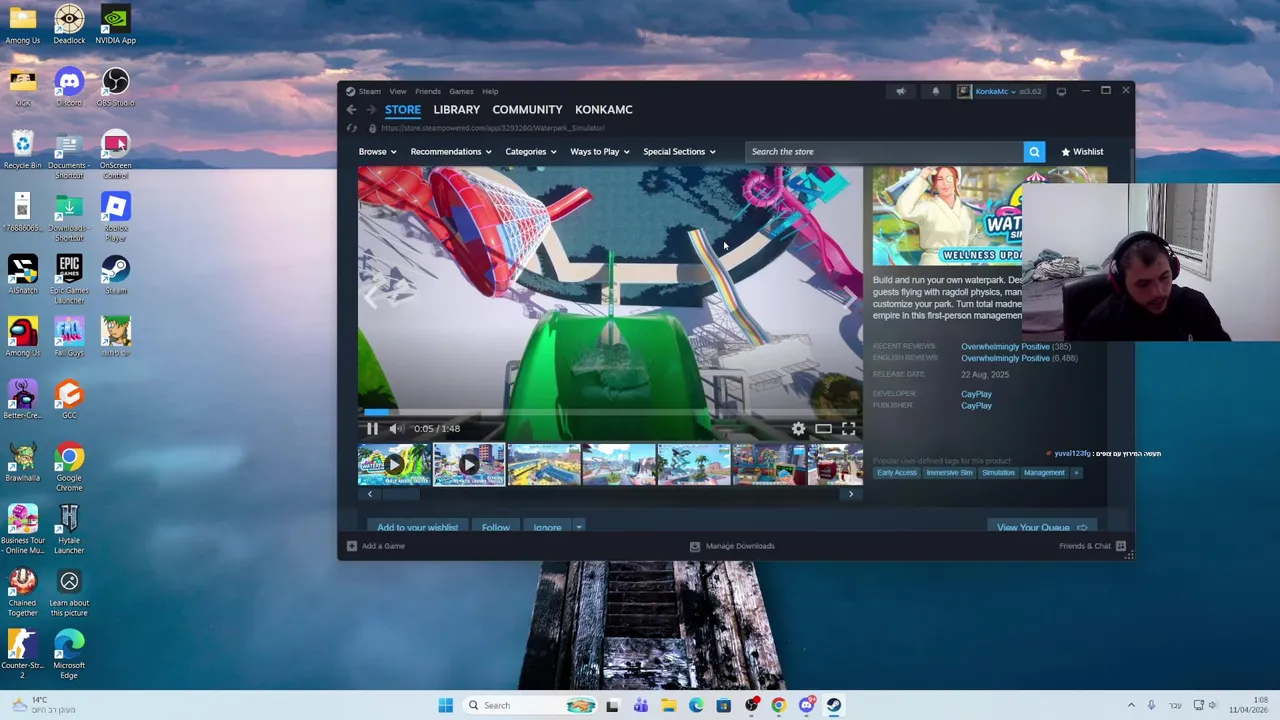The width and height of the screenshot is (1280, 720).
Task: Open the Brawlhalla desktop shortcut
Action: [x=22, y=462]
